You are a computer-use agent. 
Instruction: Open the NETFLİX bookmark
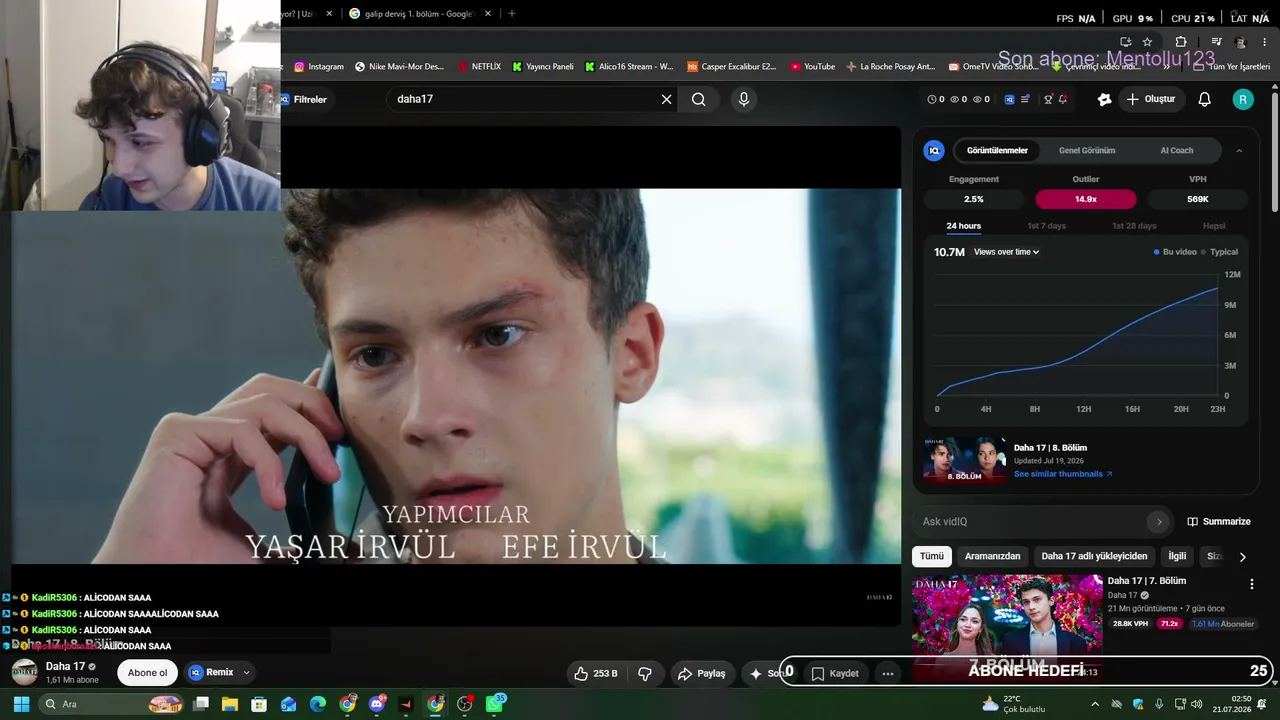tap(479, 67)
